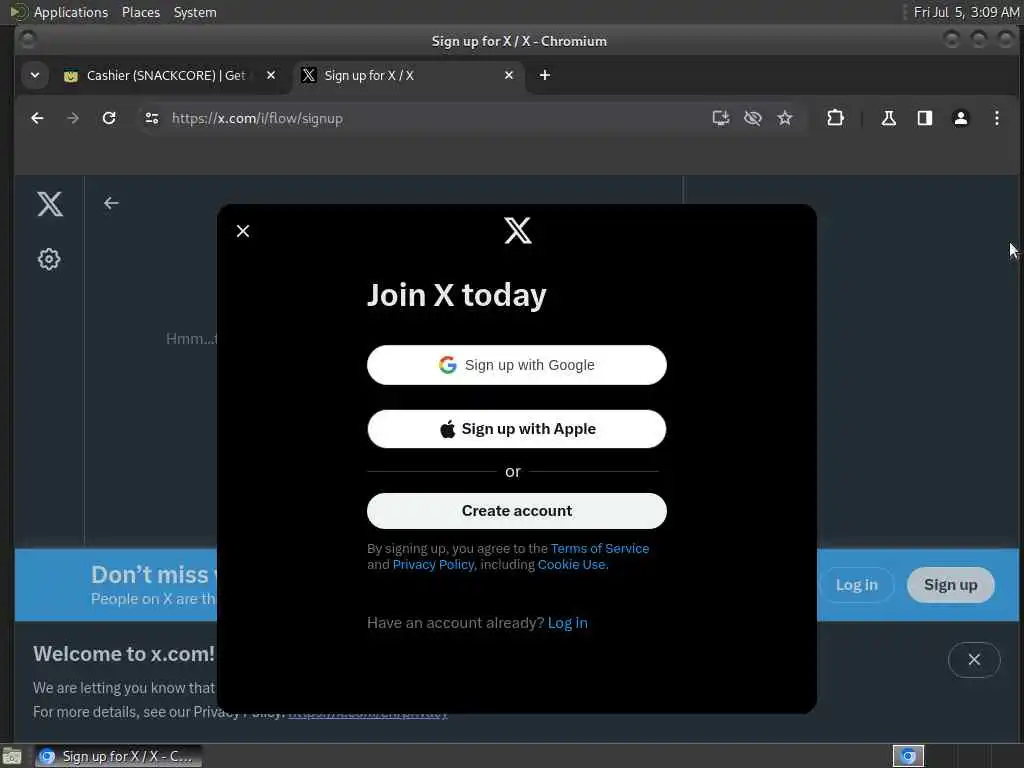
Task: Open a new tab with plus button
Action: click(545, 75)
